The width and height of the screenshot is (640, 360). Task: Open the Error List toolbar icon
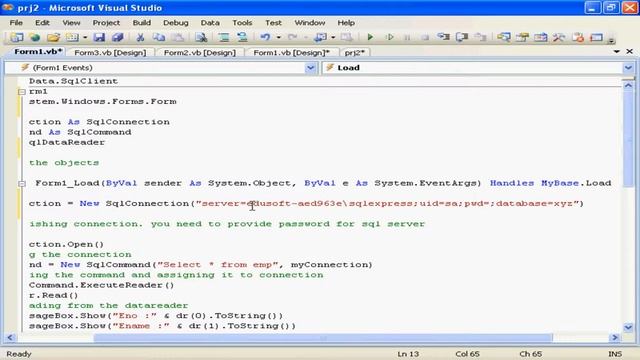click(578, 38)
